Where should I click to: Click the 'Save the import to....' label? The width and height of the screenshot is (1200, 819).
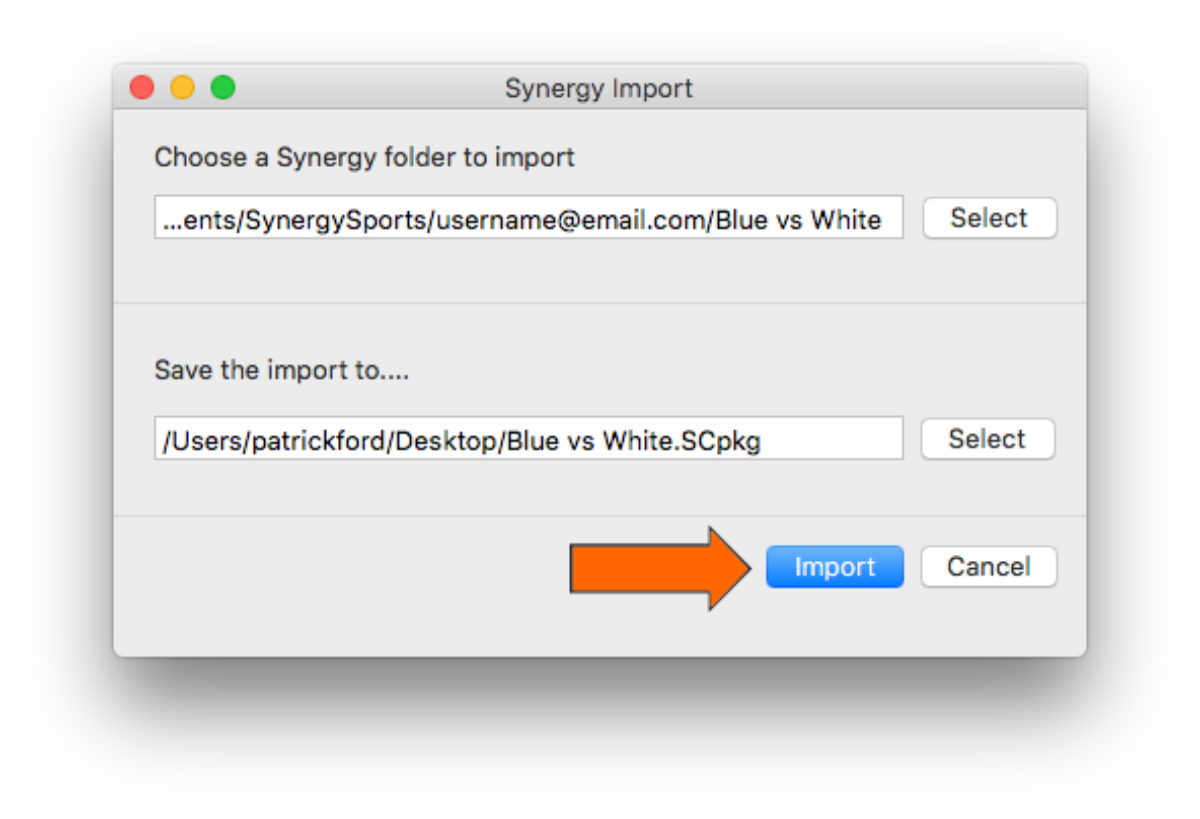[282, 370]
